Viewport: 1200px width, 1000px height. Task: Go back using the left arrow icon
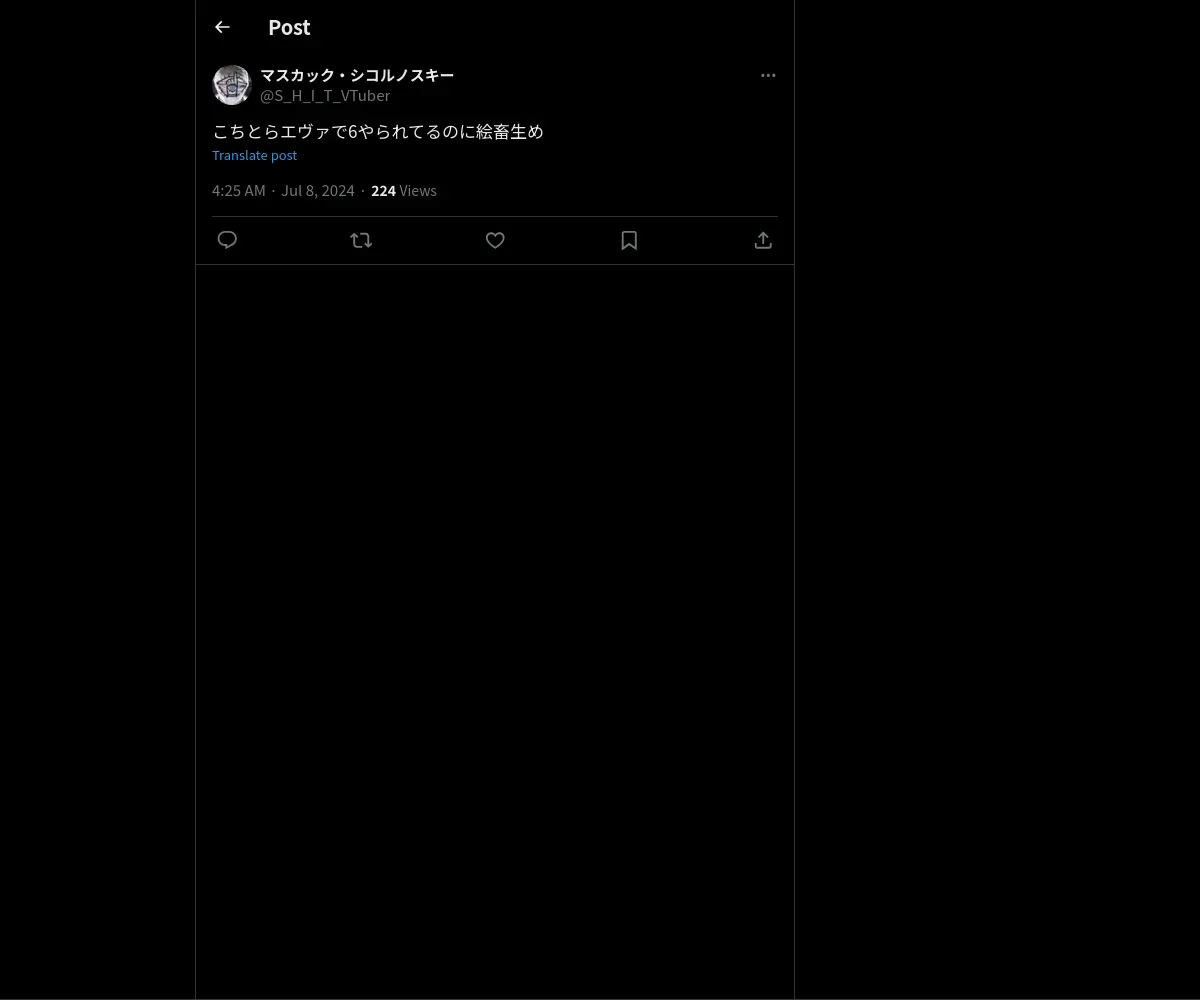click(222, 27)
